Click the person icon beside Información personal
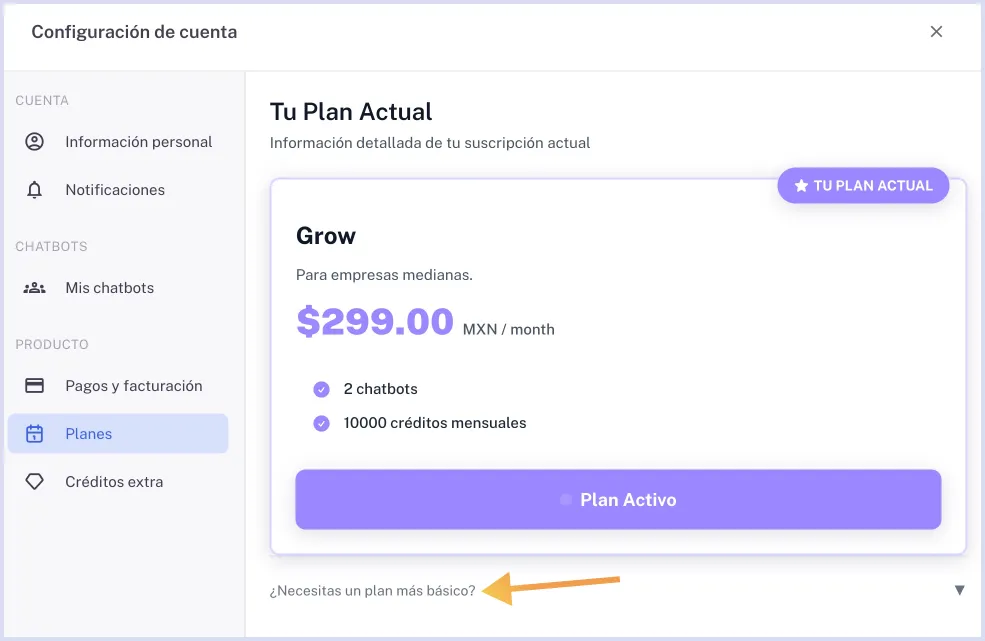985x641 pixels. [x=35, y=142]
